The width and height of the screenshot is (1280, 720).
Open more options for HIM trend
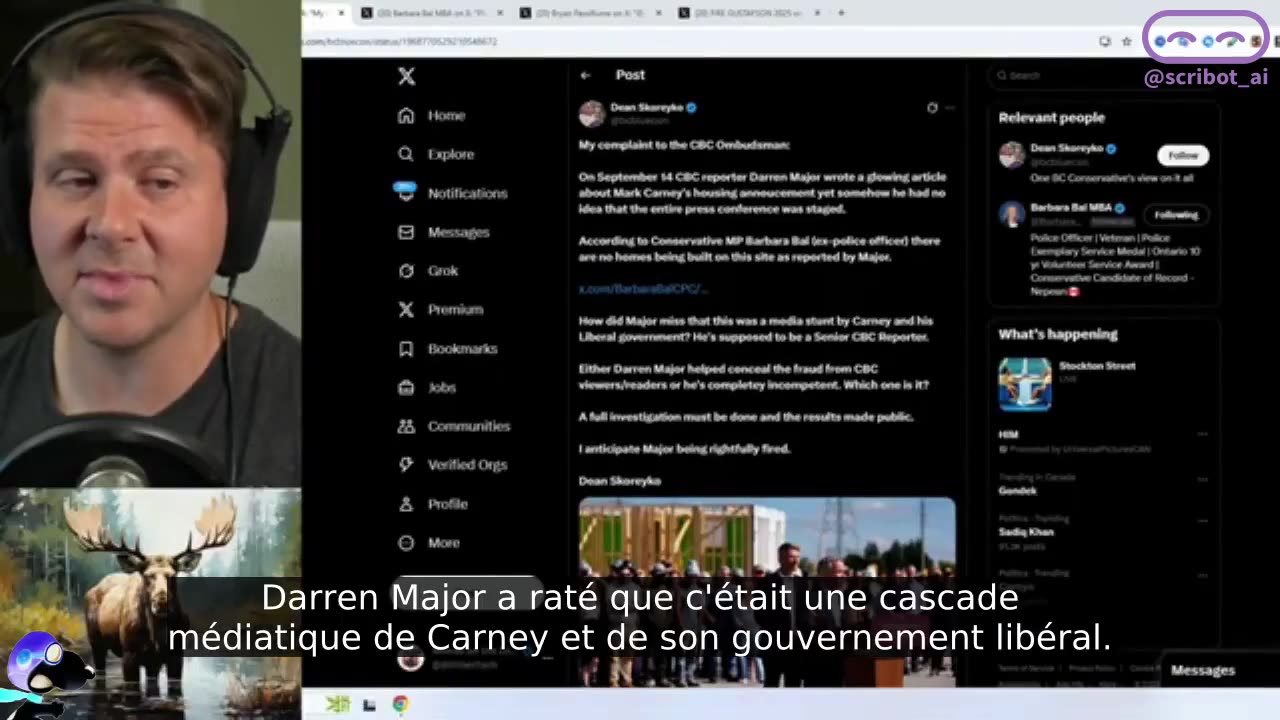[x=1203, y=435]
